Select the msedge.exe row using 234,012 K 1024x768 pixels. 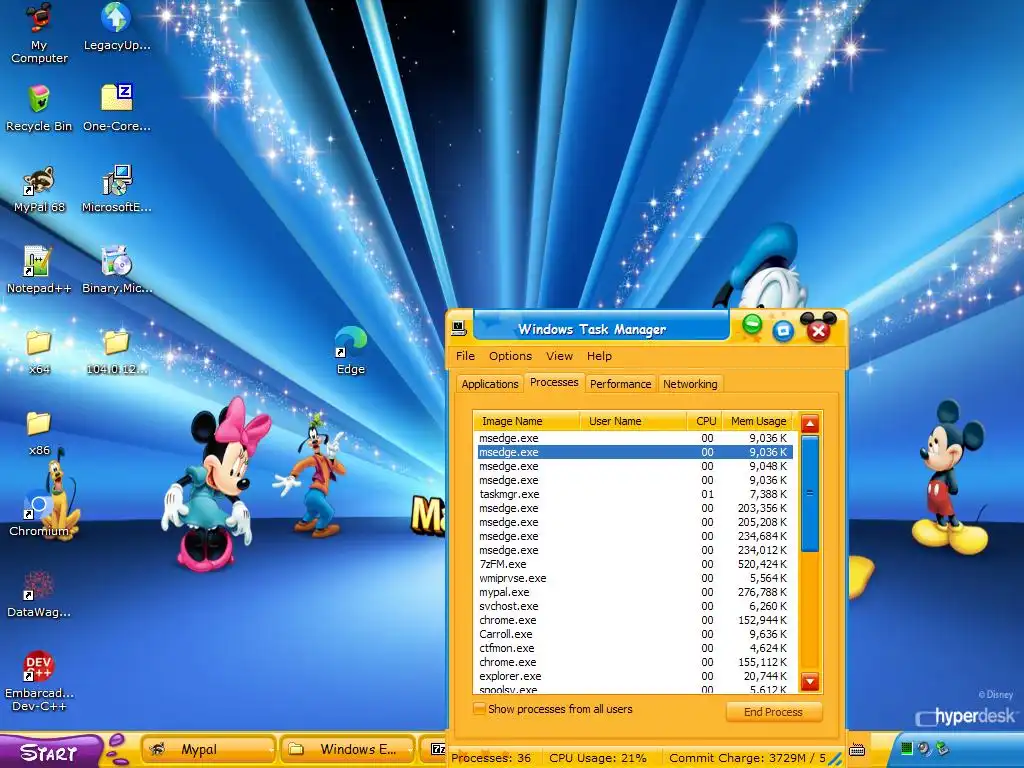click(x=633, y=551)
